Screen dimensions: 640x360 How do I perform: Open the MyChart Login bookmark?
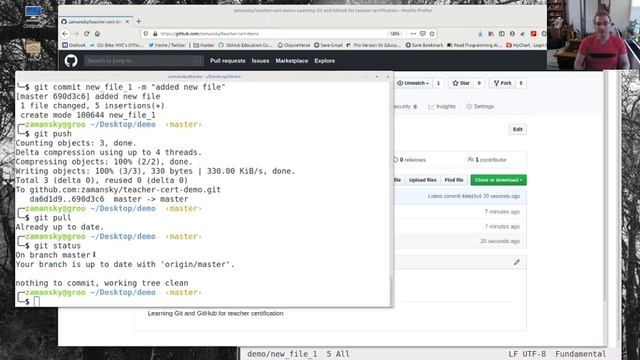pos(525,45)
